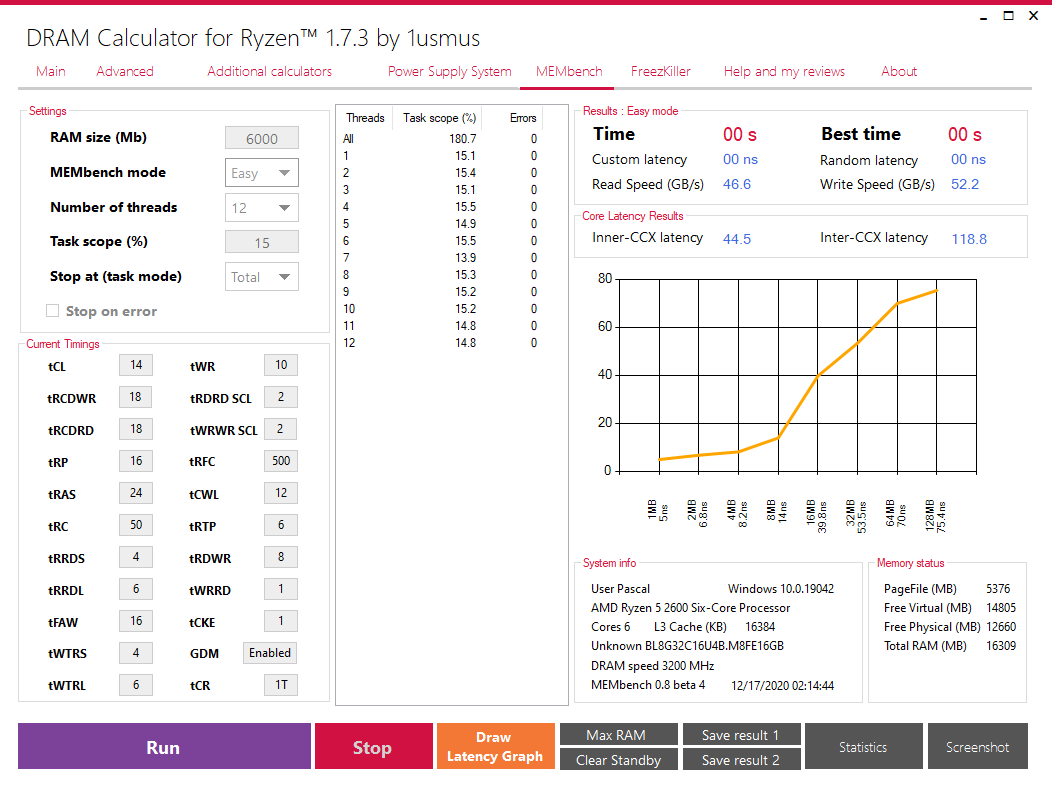This screenshot has width=1052, height=791.
Task: Click the tRFC value 500 field
Action: (x=281, y=461)
